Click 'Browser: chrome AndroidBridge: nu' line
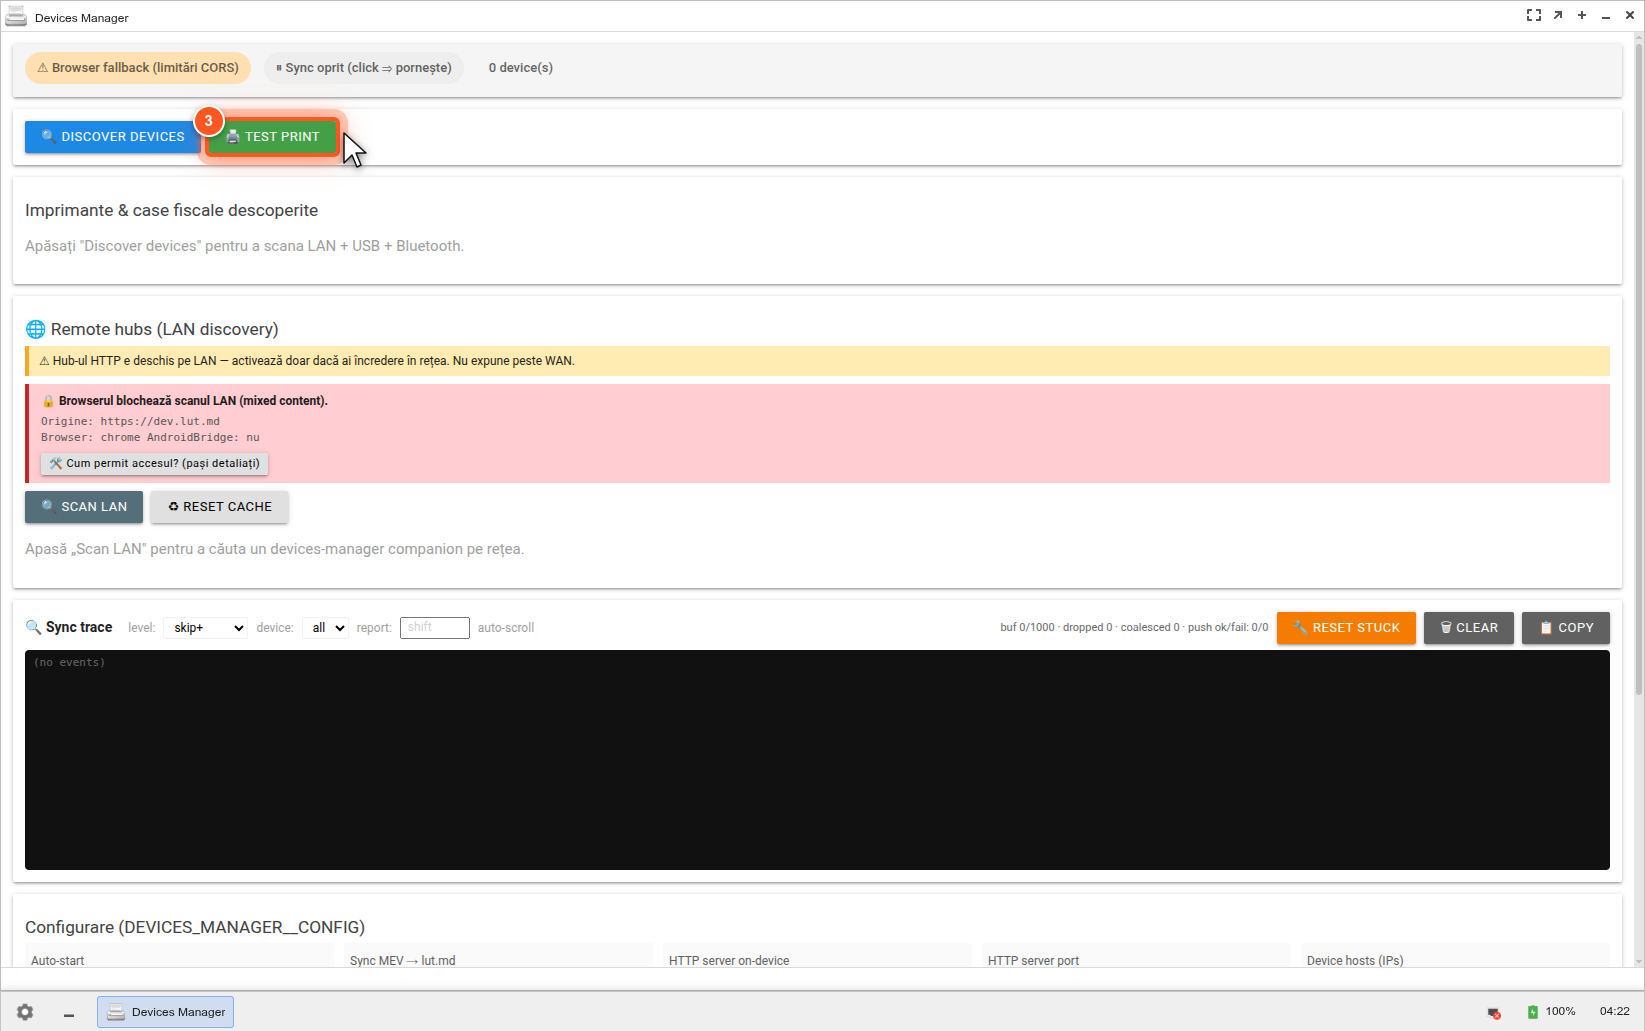This screenshot has height=1031, width=1645. tap(150, 438)
